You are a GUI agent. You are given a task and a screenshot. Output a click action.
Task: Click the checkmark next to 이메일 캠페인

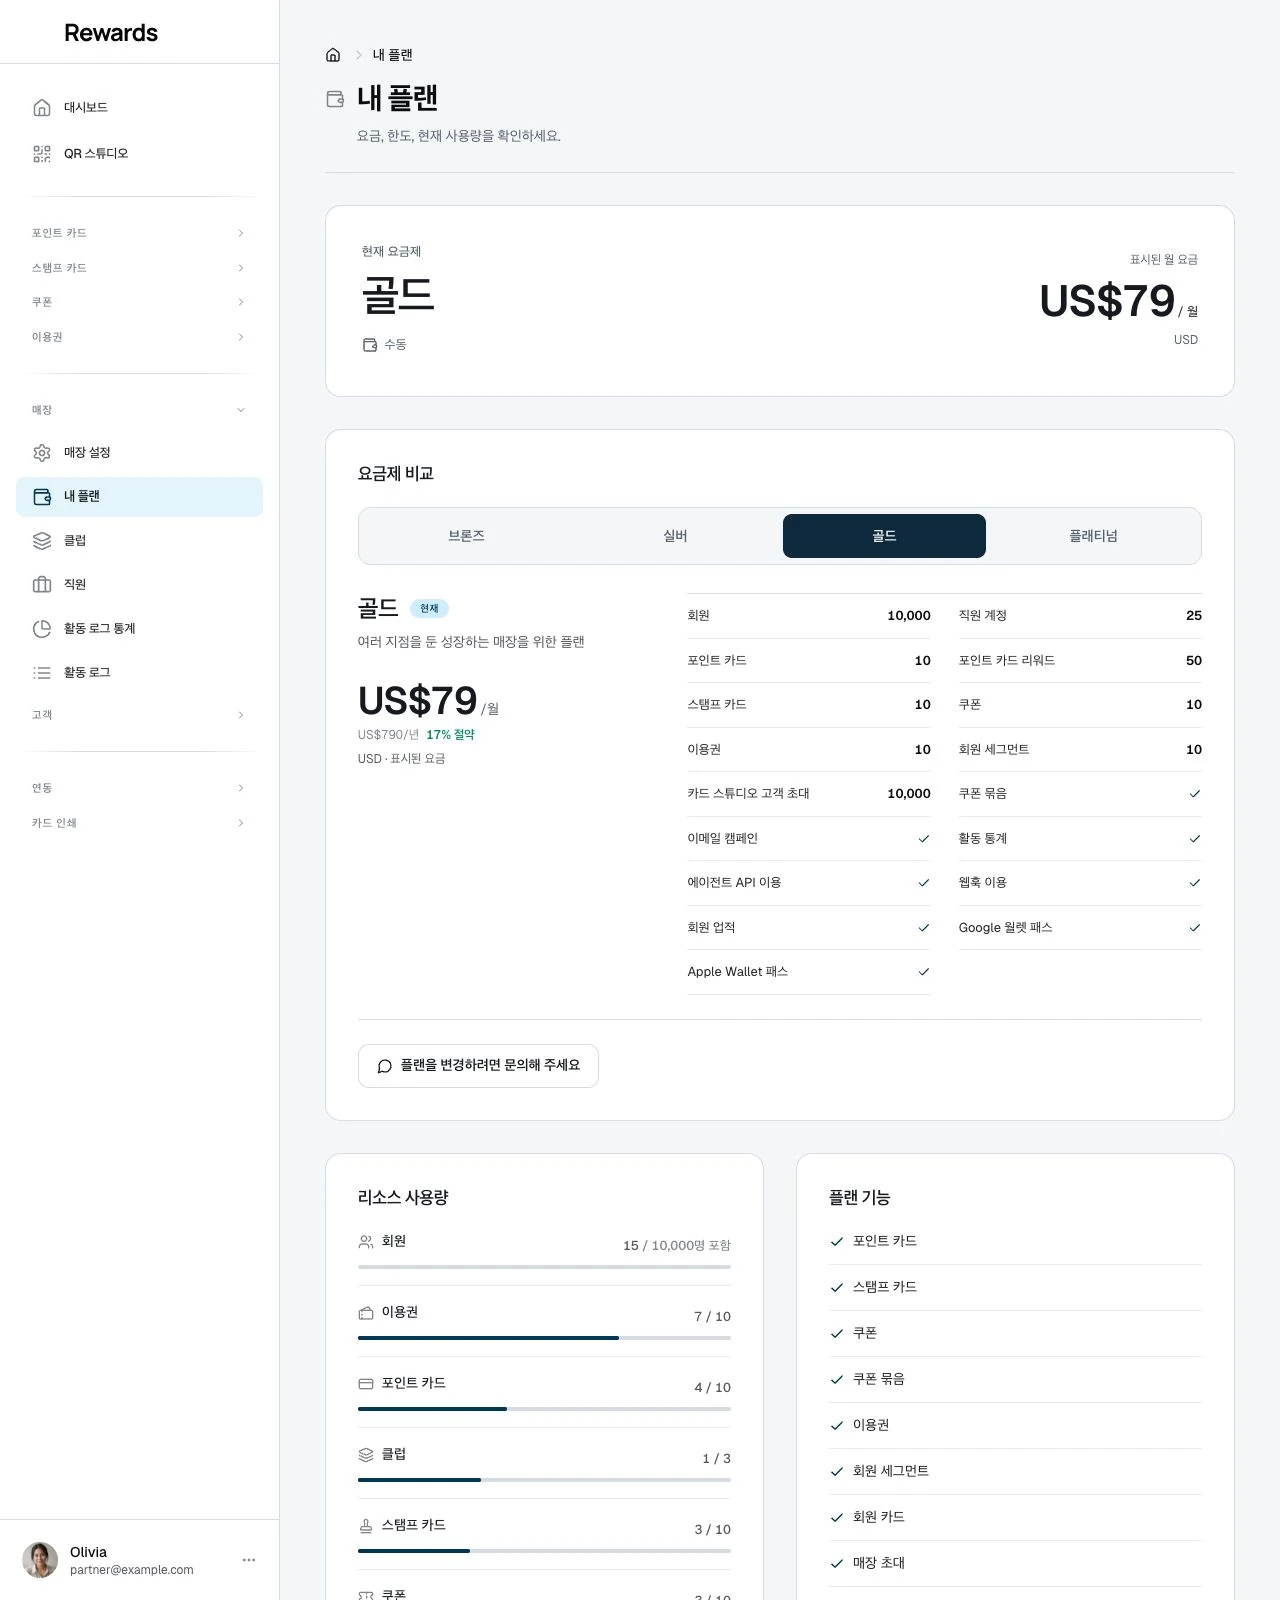coord(924,839)
